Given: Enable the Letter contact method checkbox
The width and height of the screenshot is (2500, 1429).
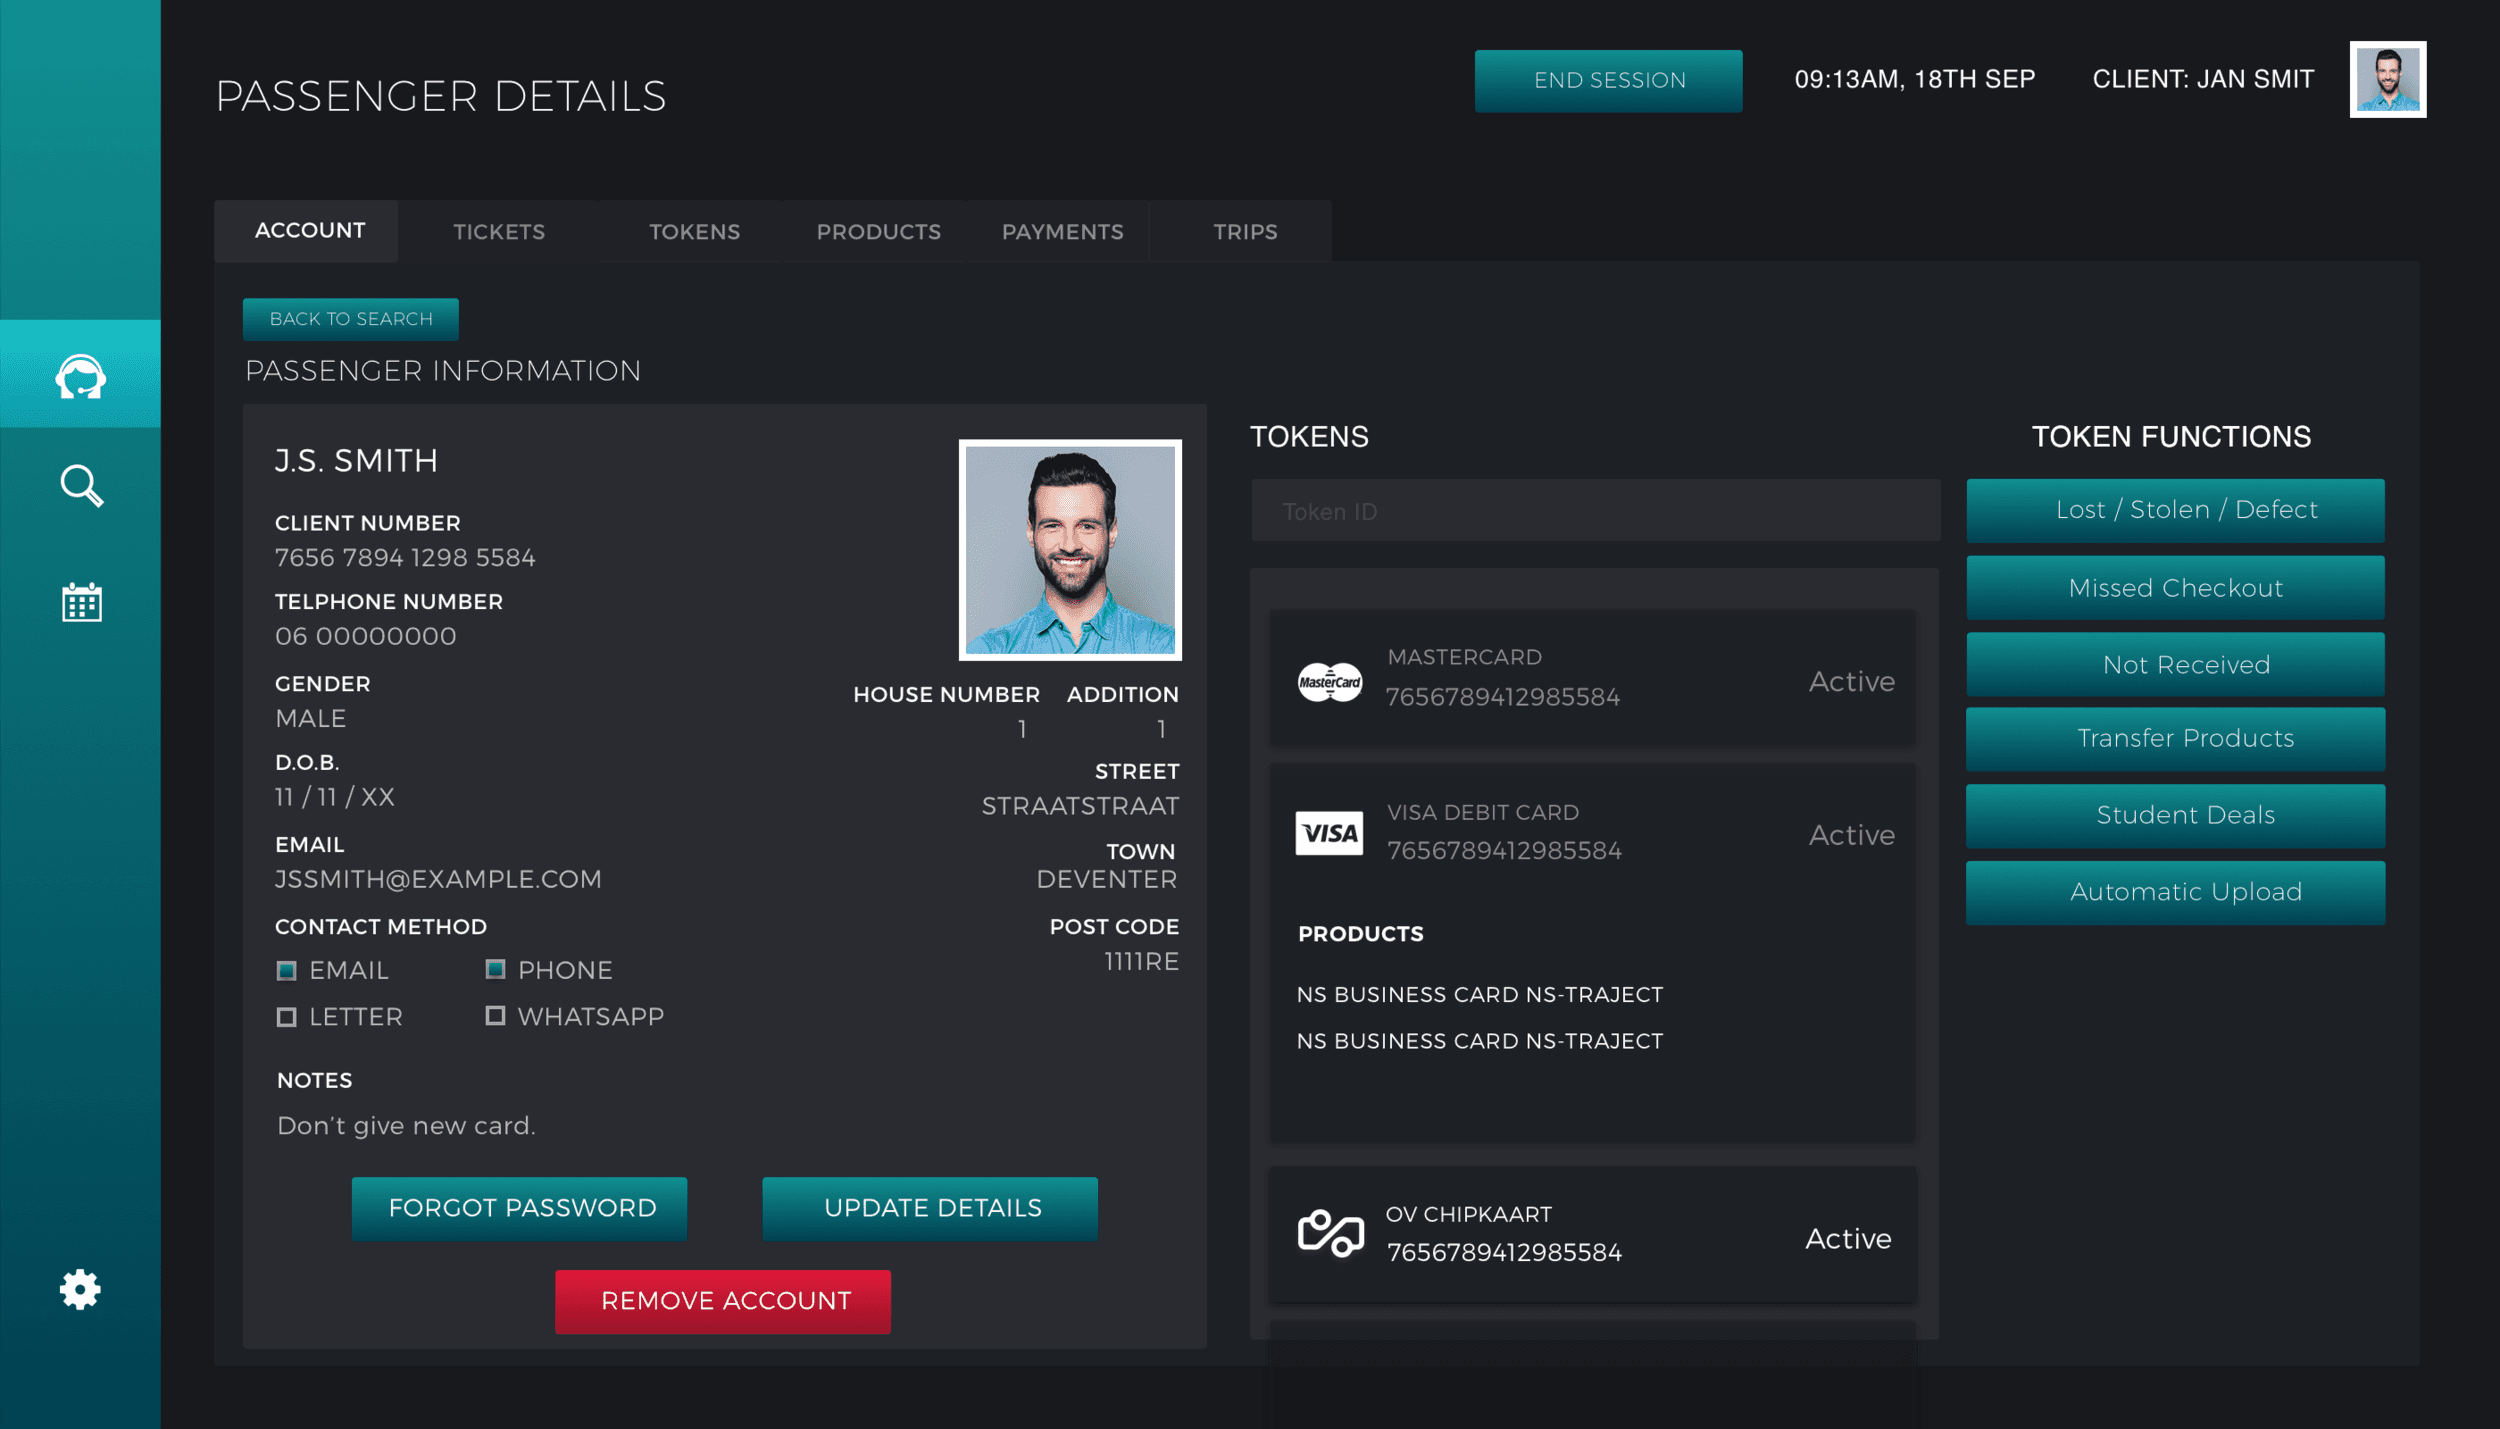Looking at the screenshot, I should pyautogui.click(x=287, y=1017).
